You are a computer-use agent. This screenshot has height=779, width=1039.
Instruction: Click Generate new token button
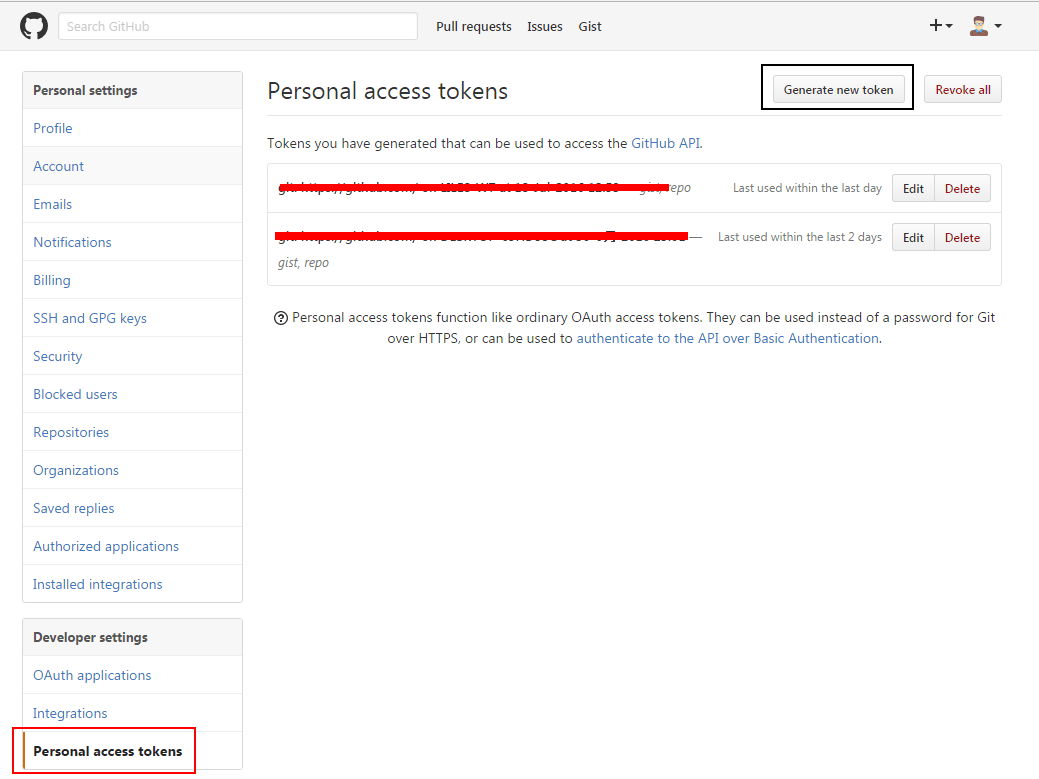point(838,89)
